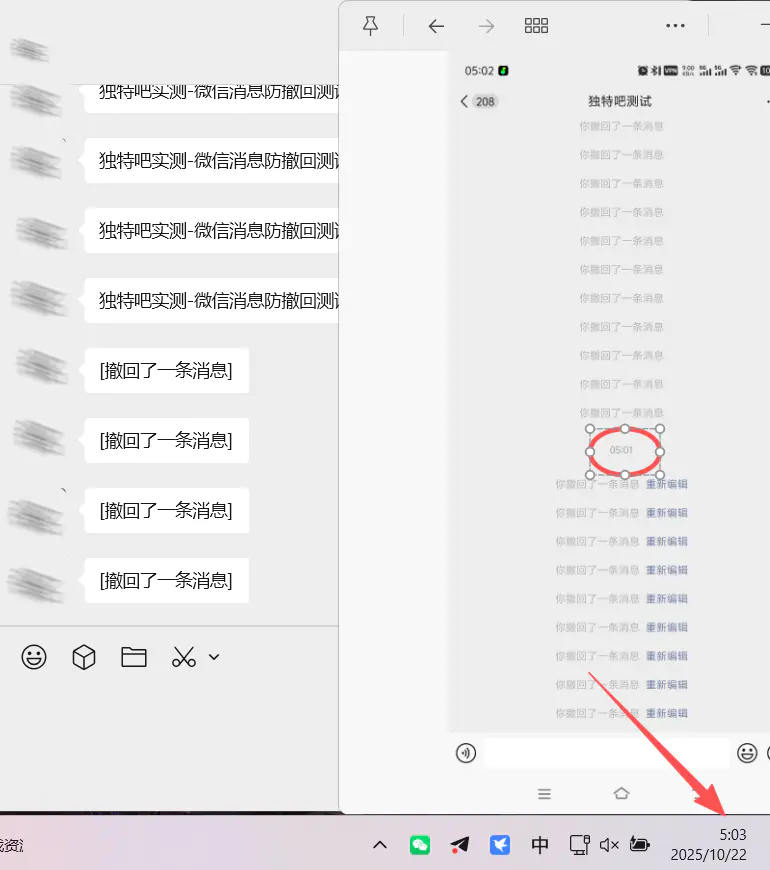
Task: Open the blue bird app icon in tray
Action: 500,845
